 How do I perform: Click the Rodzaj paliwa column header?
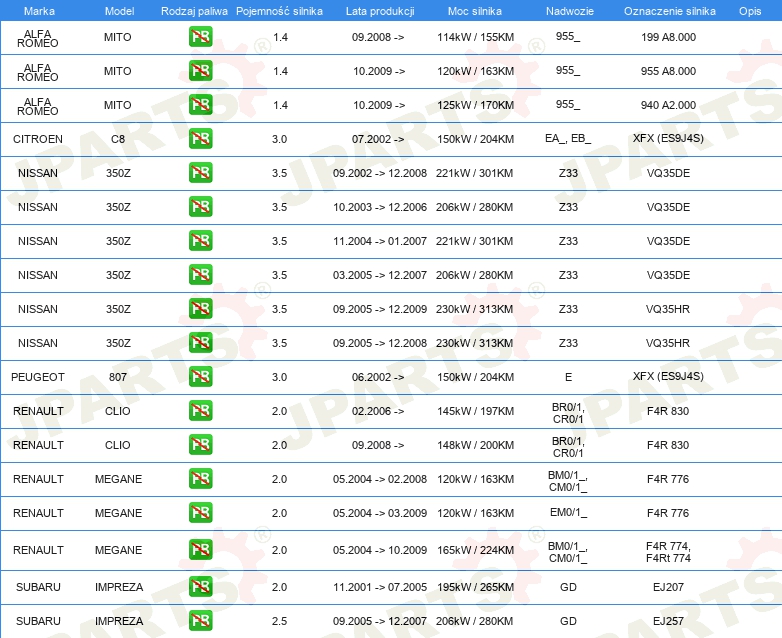coord(194,11)
